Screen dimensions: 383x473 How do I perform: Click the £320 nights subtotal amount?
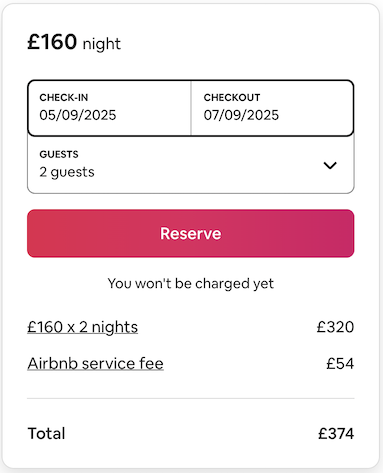point(335,327)
